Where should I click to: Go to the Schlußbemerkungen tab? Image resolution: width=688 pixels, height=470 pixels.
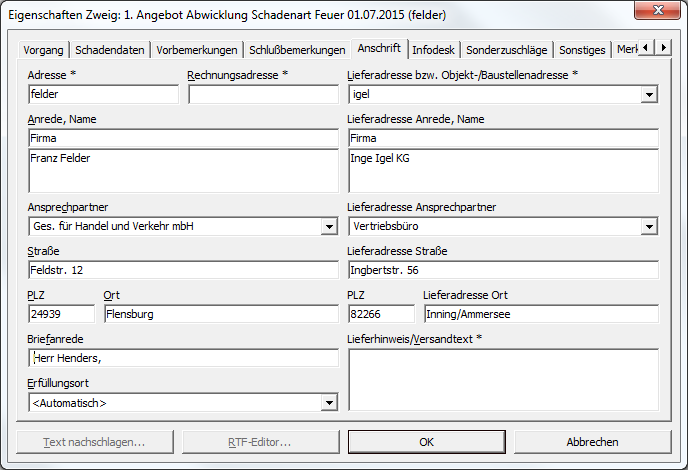[298, 50]
